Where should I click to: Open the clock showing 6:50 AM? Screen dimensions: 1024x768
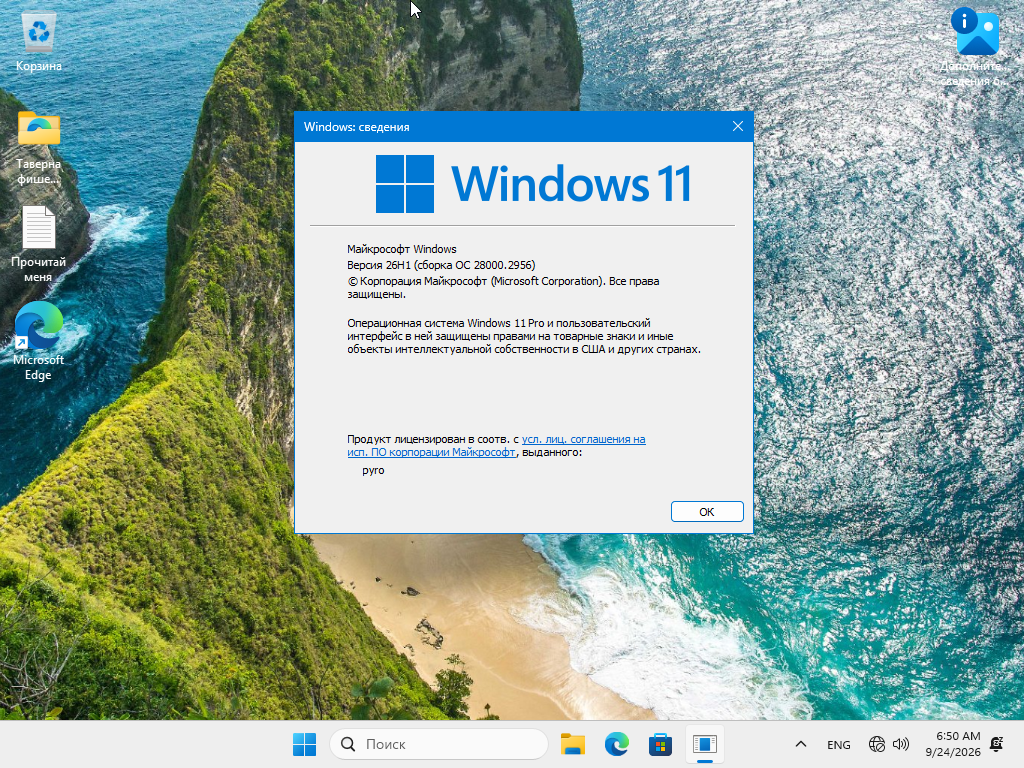(x=953, y=744)
